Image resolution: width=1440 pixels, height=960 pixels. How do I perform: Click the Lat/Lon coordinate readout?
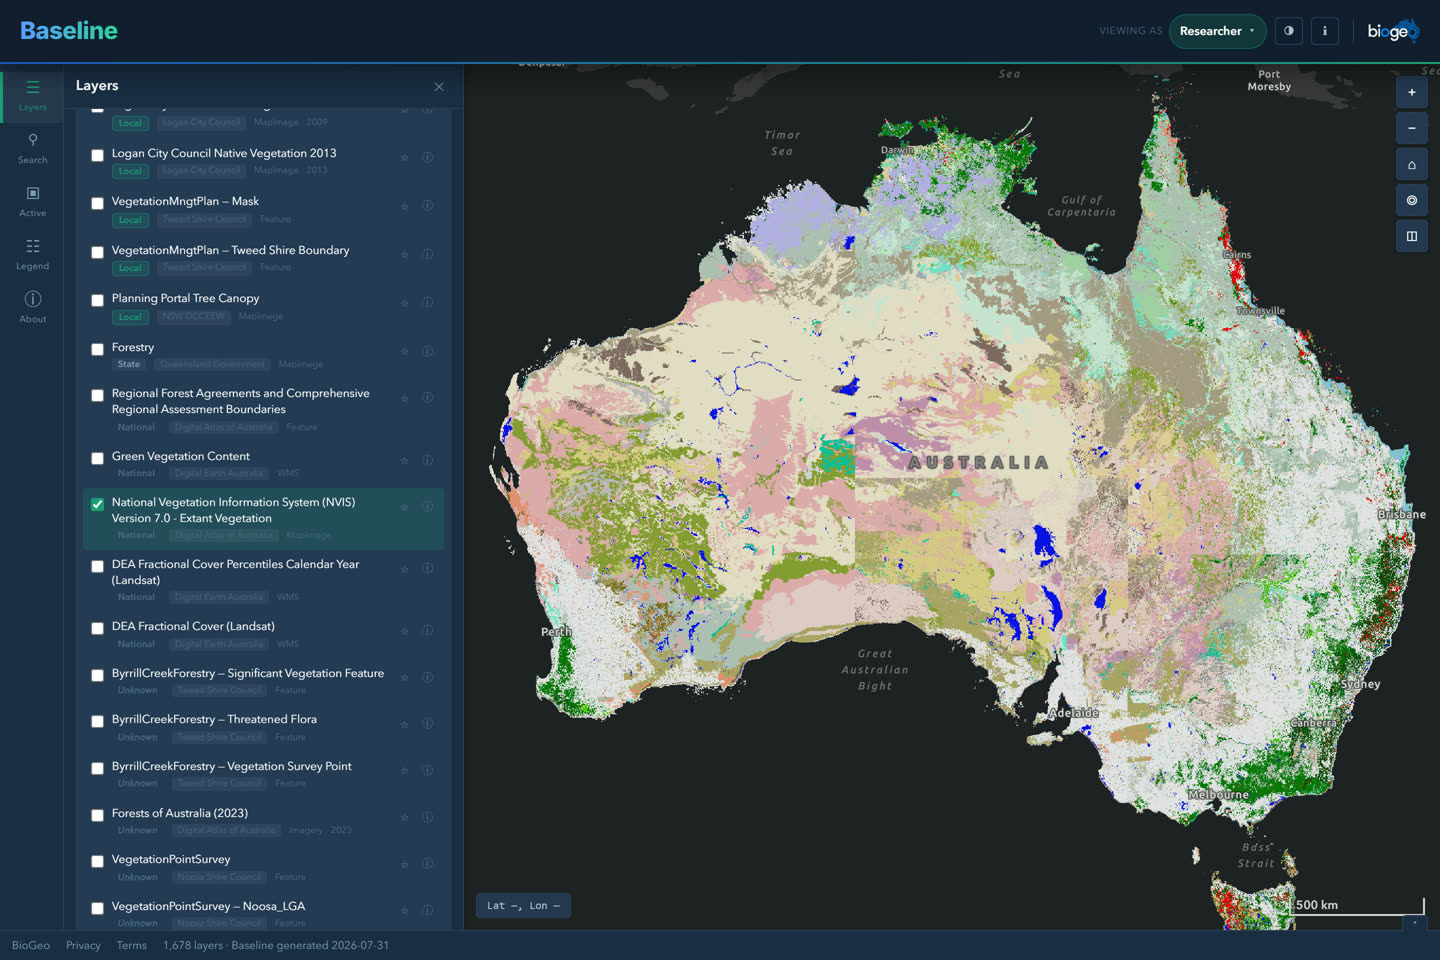coord(523,906)
